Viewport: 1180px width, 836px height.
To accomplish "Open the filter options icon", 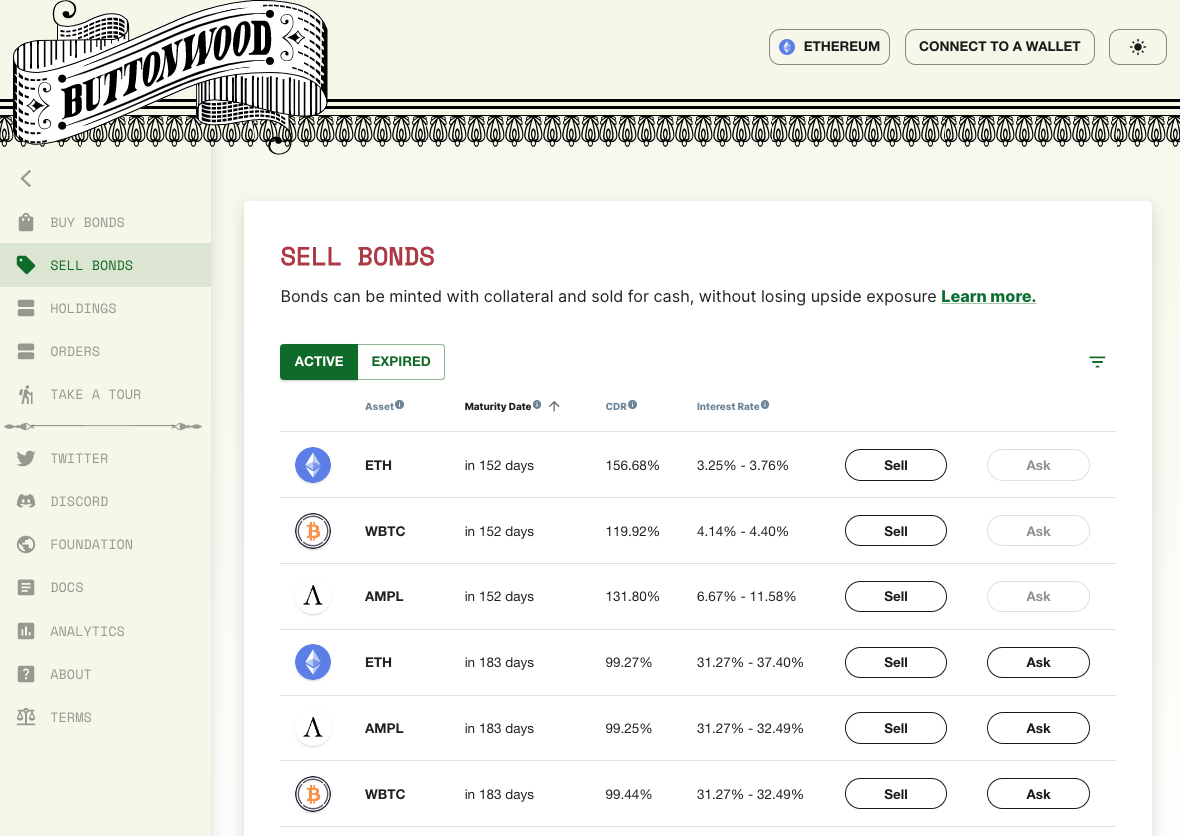I will pyautogui.click(x=1097, y=362).
